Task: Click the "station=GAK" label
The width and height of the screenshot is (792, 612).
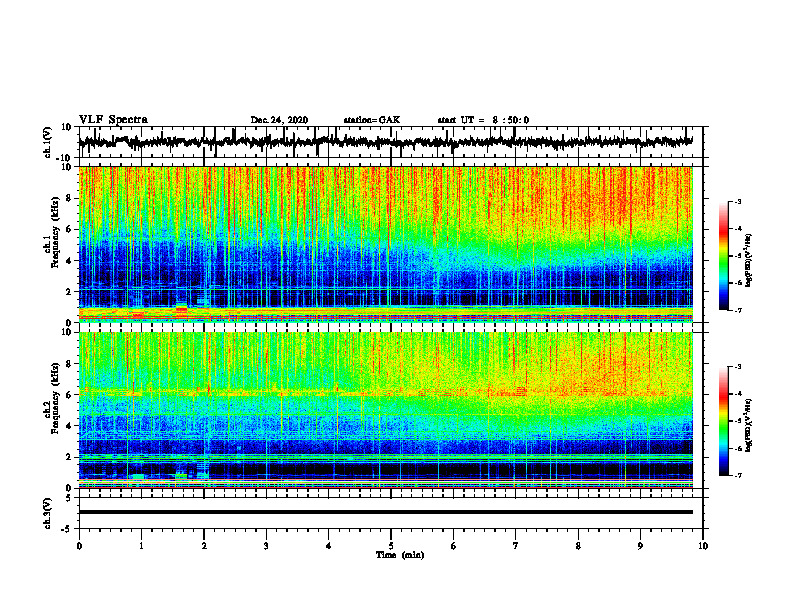Action: pos(372,120)
